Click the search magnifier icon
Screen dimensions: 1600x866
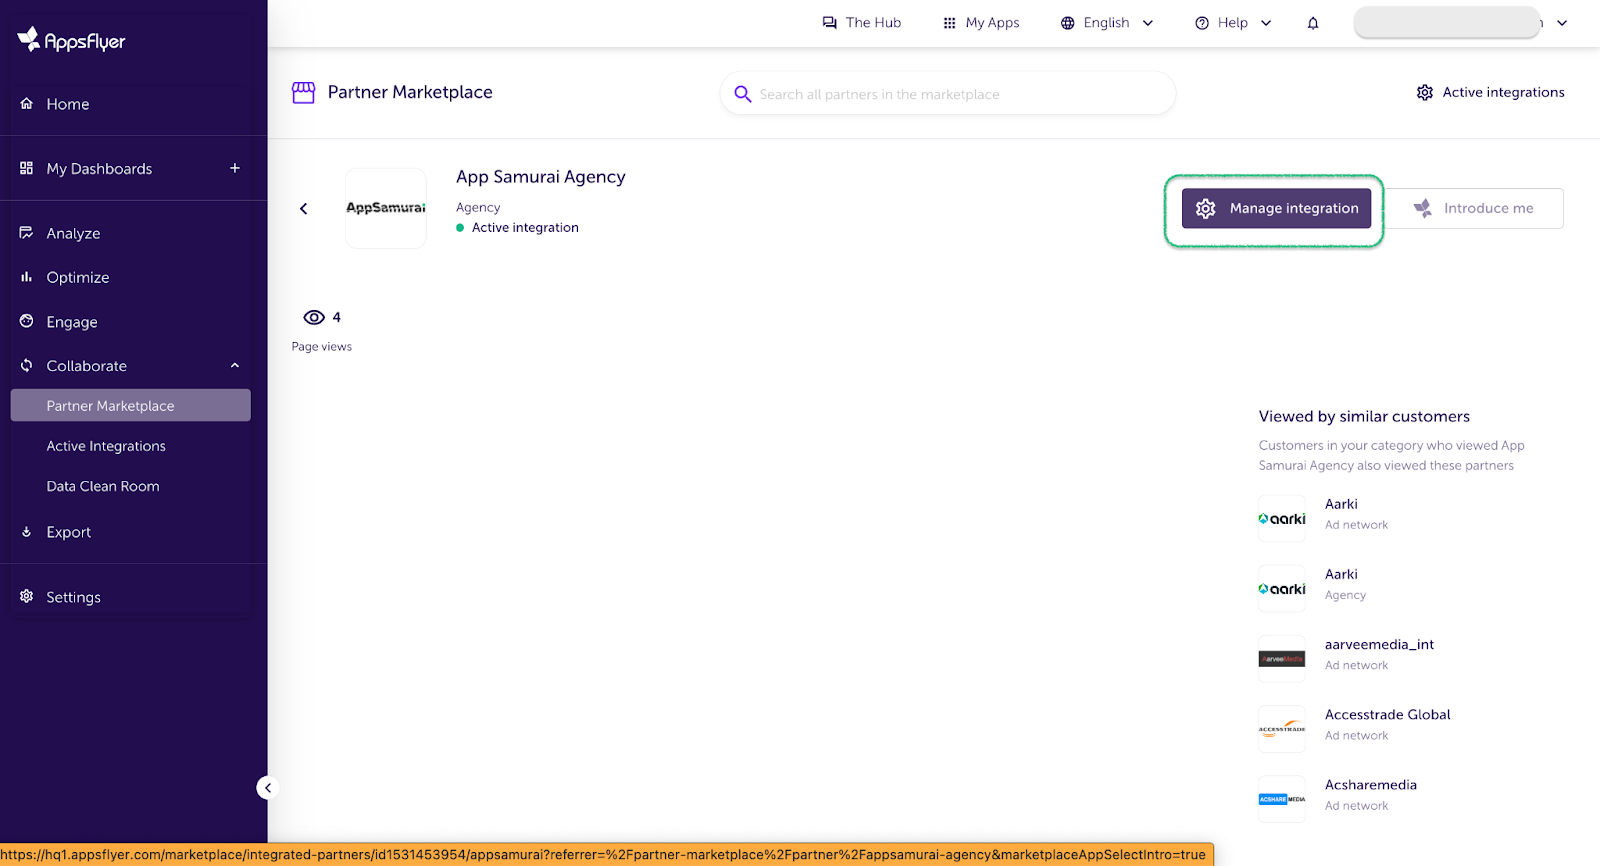[x=743, y=94]
